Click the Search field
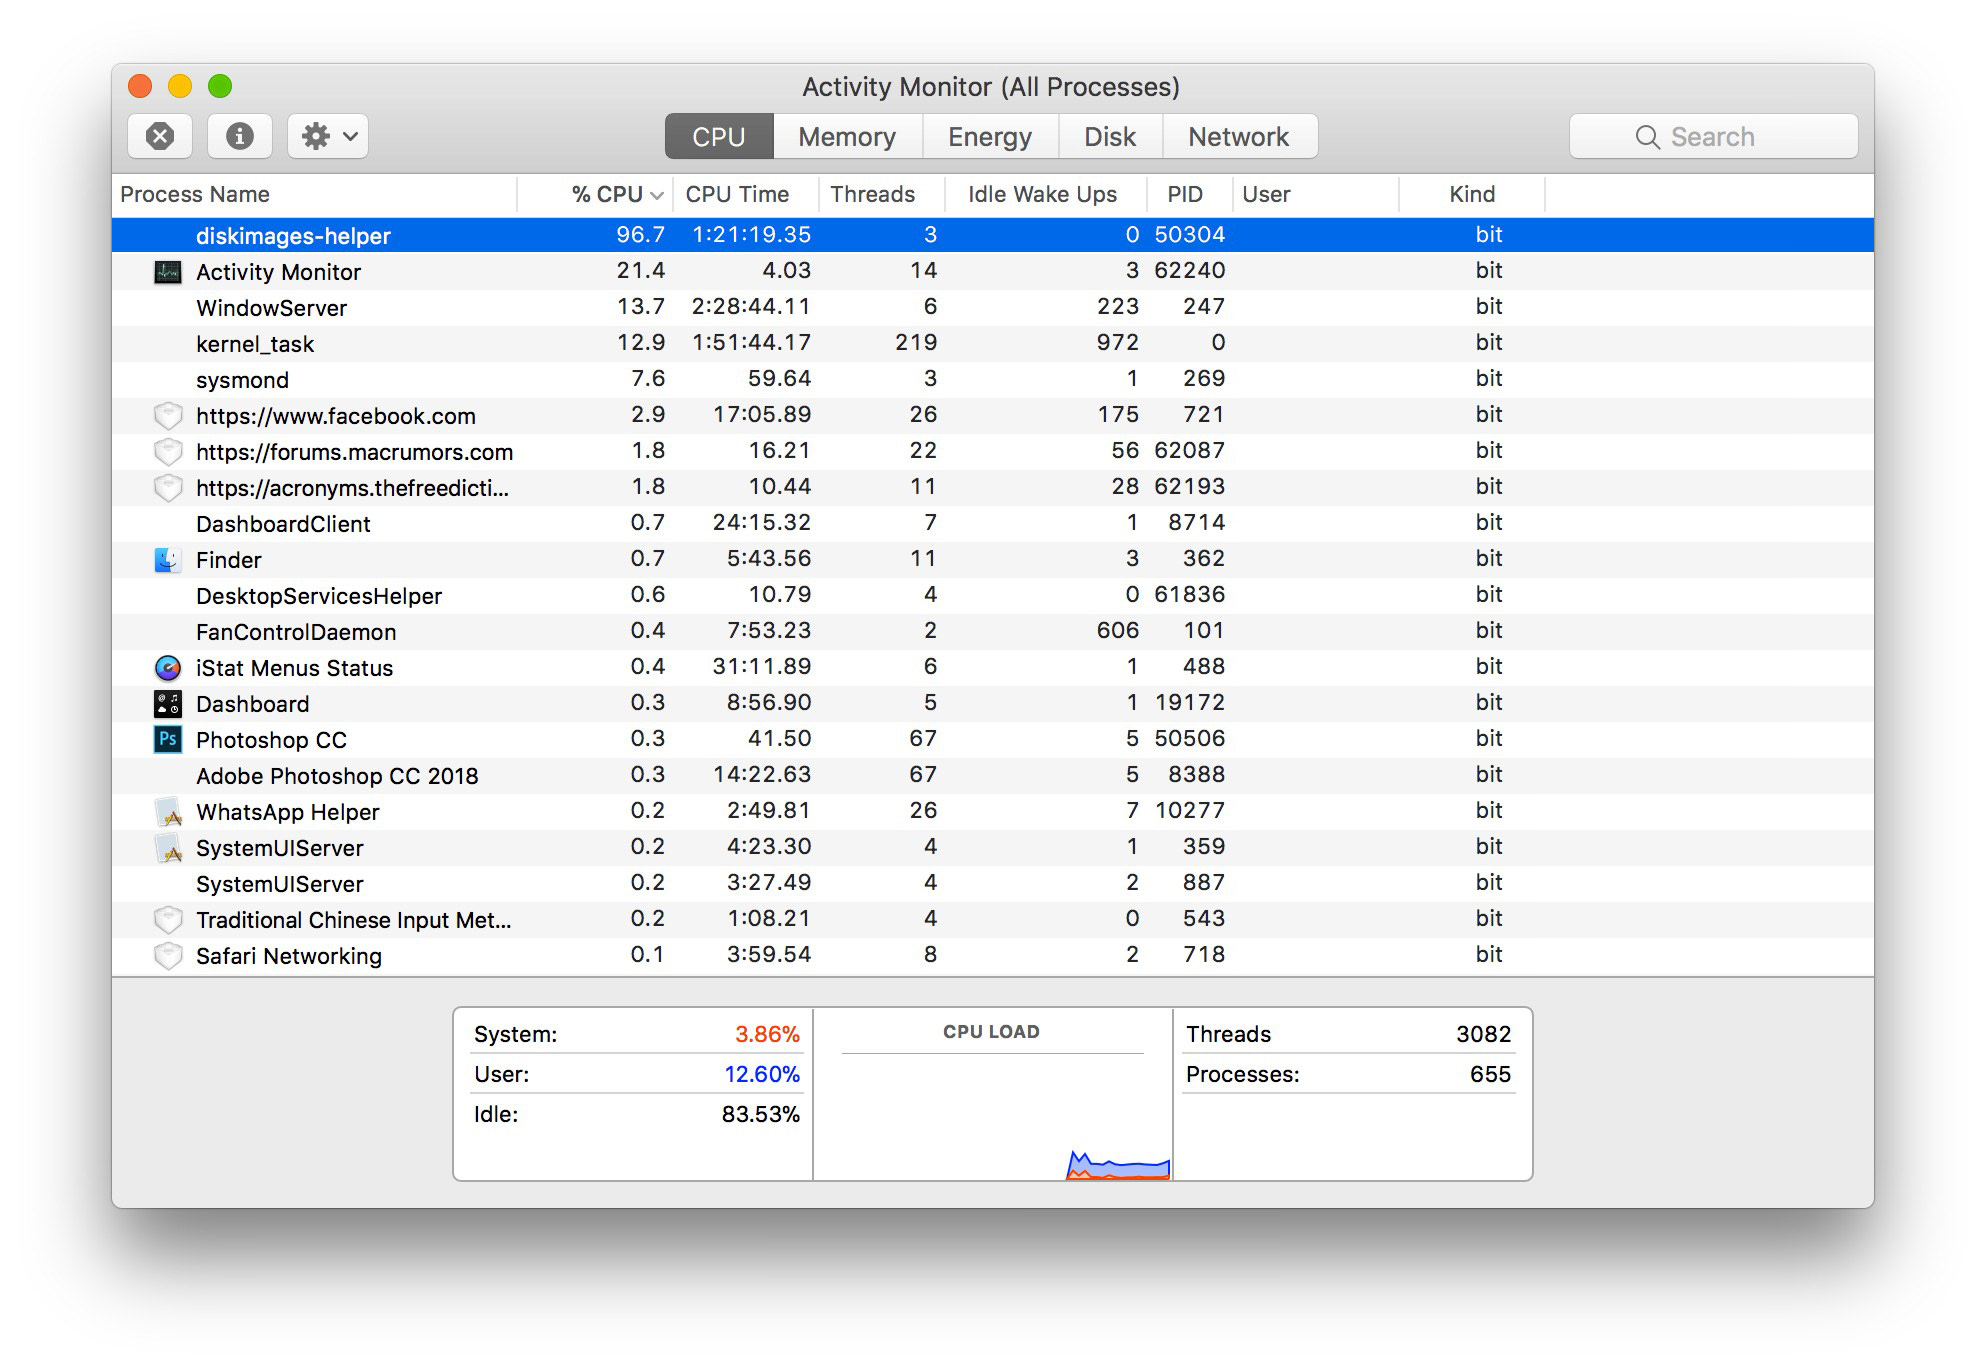 (x=1714, y=137)
